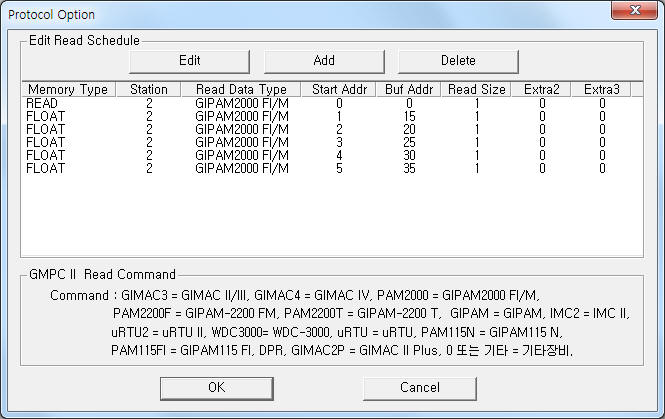Select the FLOAT row with Buf Addr 35
This screenshot has width=665, height=419.
pos(327,169)
